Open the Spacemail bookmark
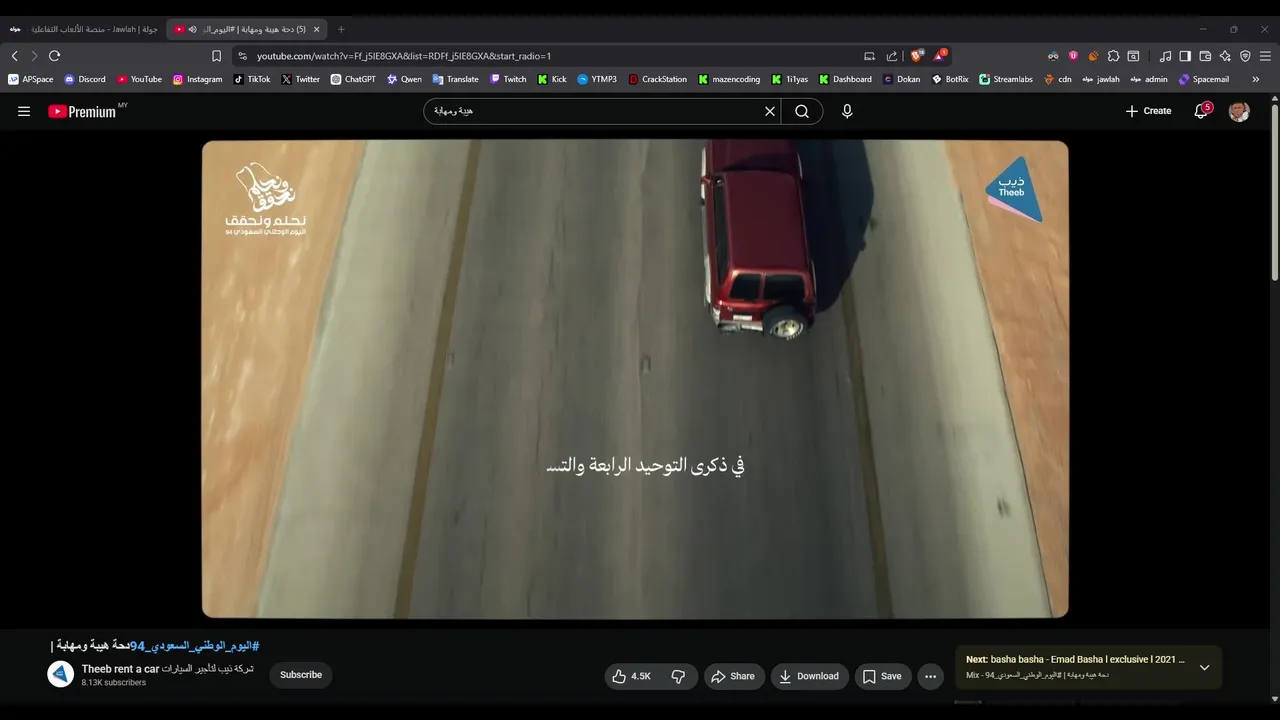Viewport: 1280px width, 720px height. point(1204,79)
